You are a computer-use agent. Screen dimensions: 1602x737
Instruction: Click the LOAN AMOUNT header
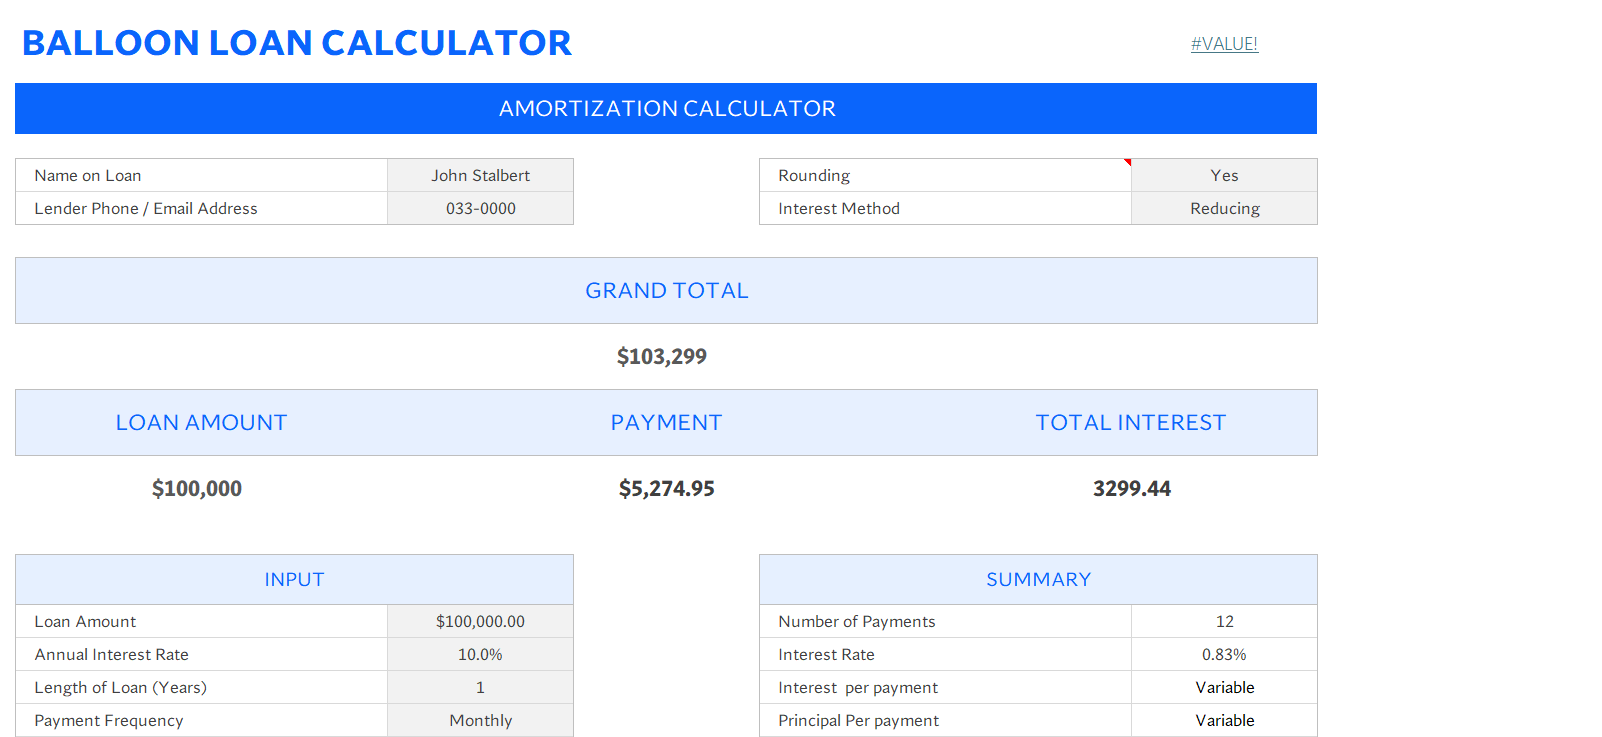[x=201, y=422]
